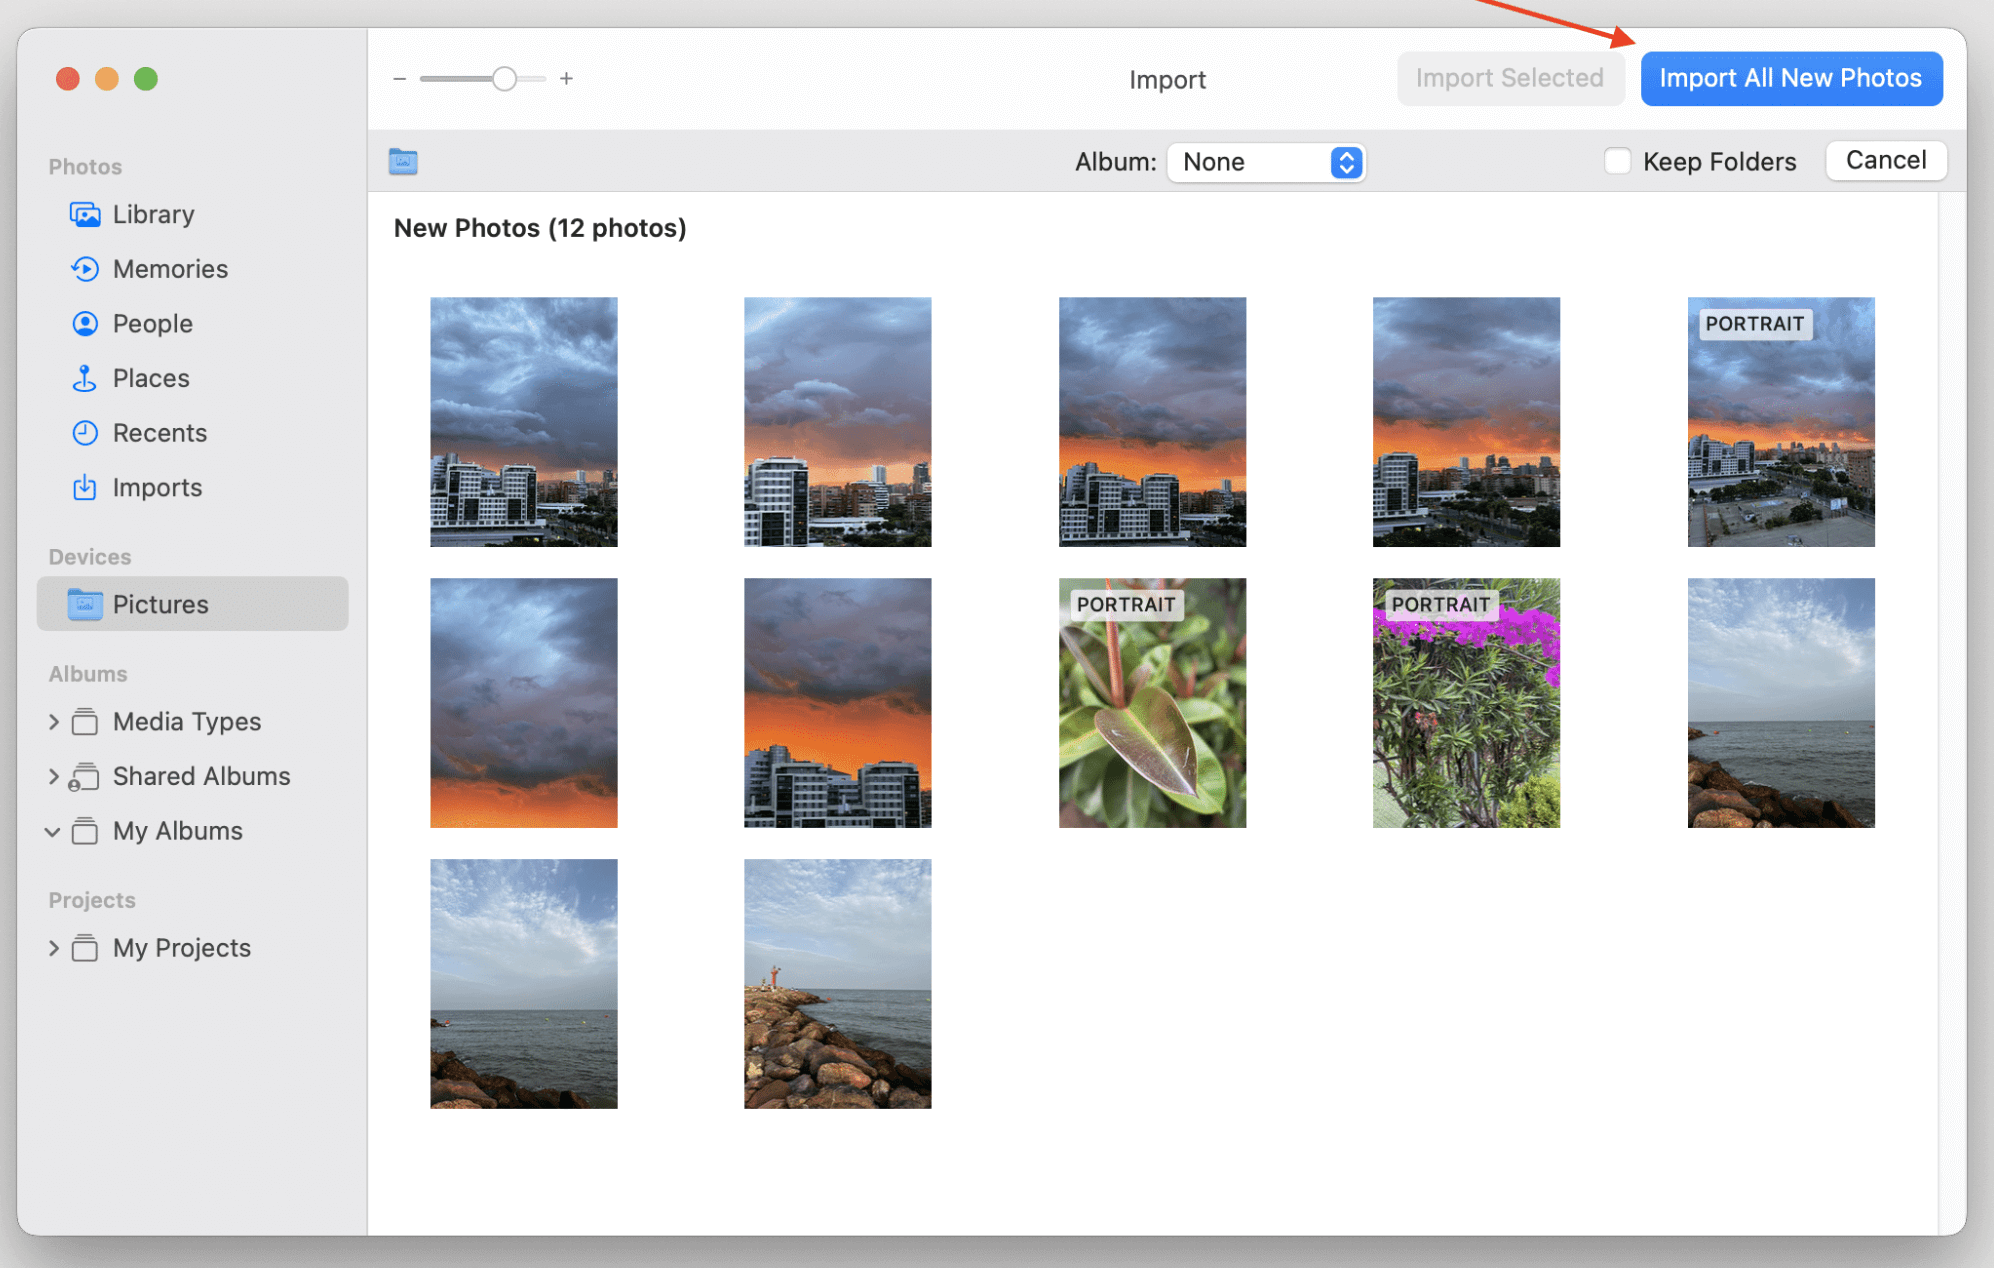Open the Album dropdown set to None
The height and width of the screenshot is (1268, 1994).
[x=1266, y=162]
